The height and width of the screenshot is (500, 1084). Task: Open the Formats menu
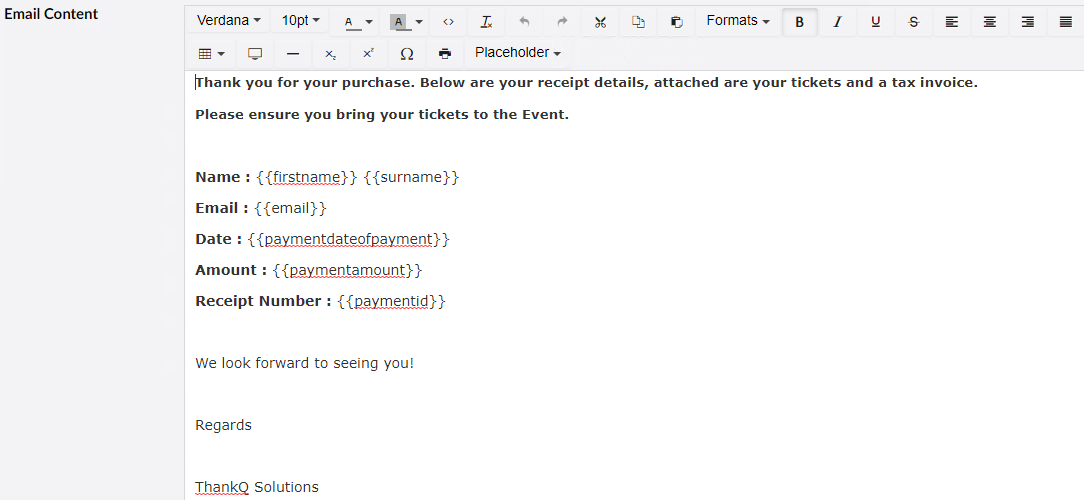pos(738,21)
